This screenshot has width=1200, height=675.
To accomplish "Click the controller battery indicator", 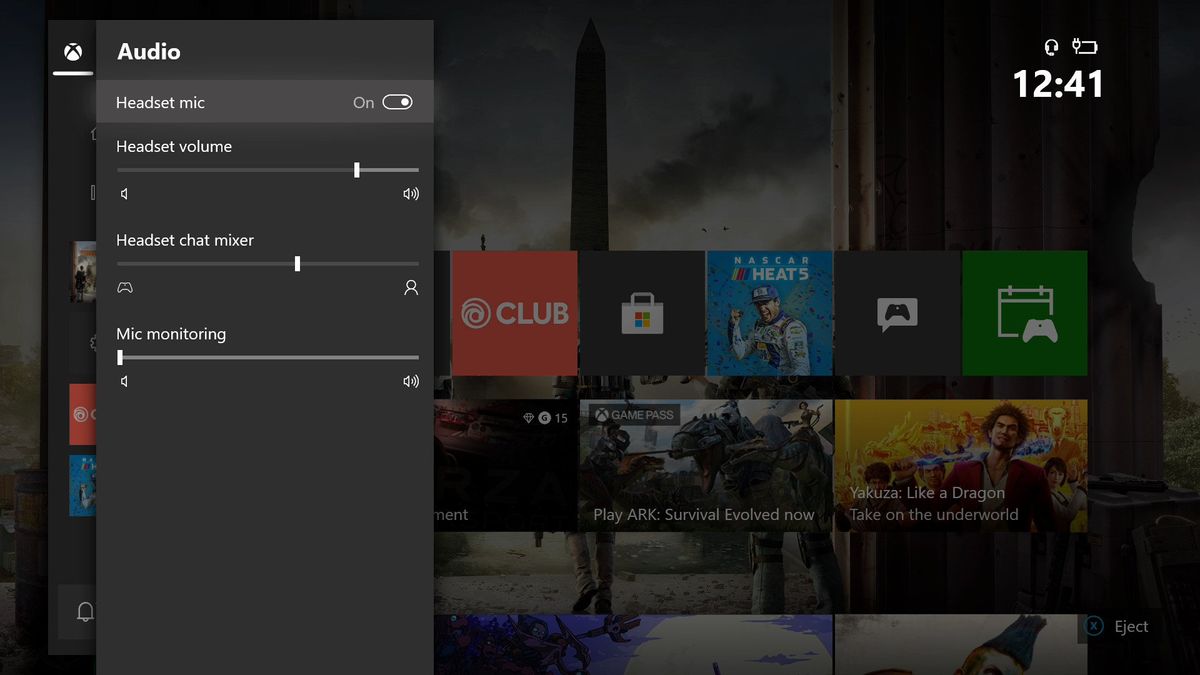I will coord(1083,46).
